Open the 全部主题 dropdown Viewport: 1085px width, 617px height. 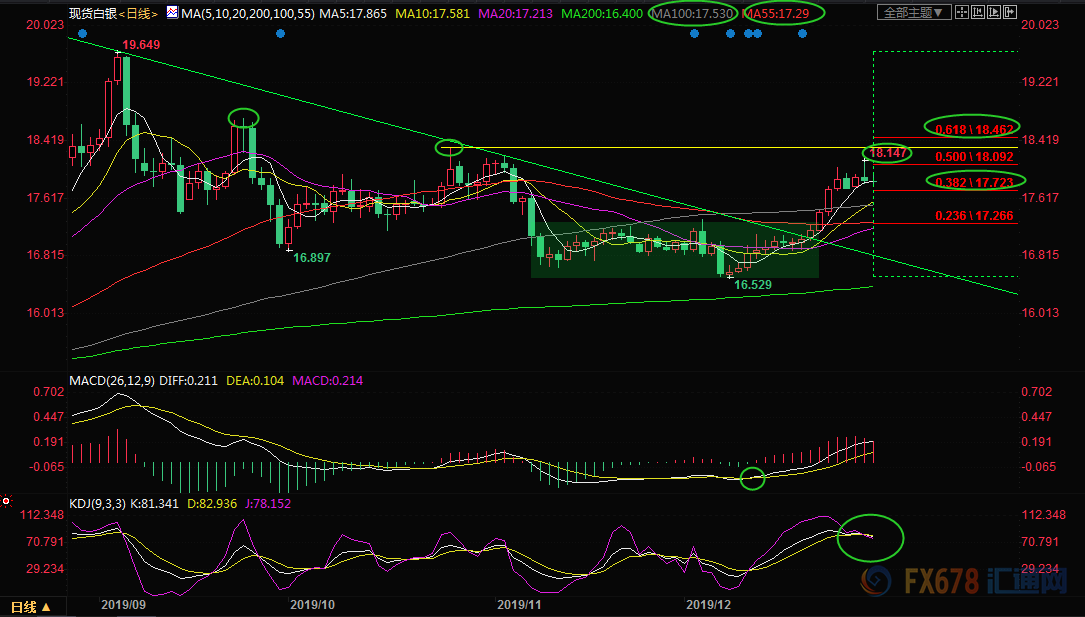[x=910, y=13]
